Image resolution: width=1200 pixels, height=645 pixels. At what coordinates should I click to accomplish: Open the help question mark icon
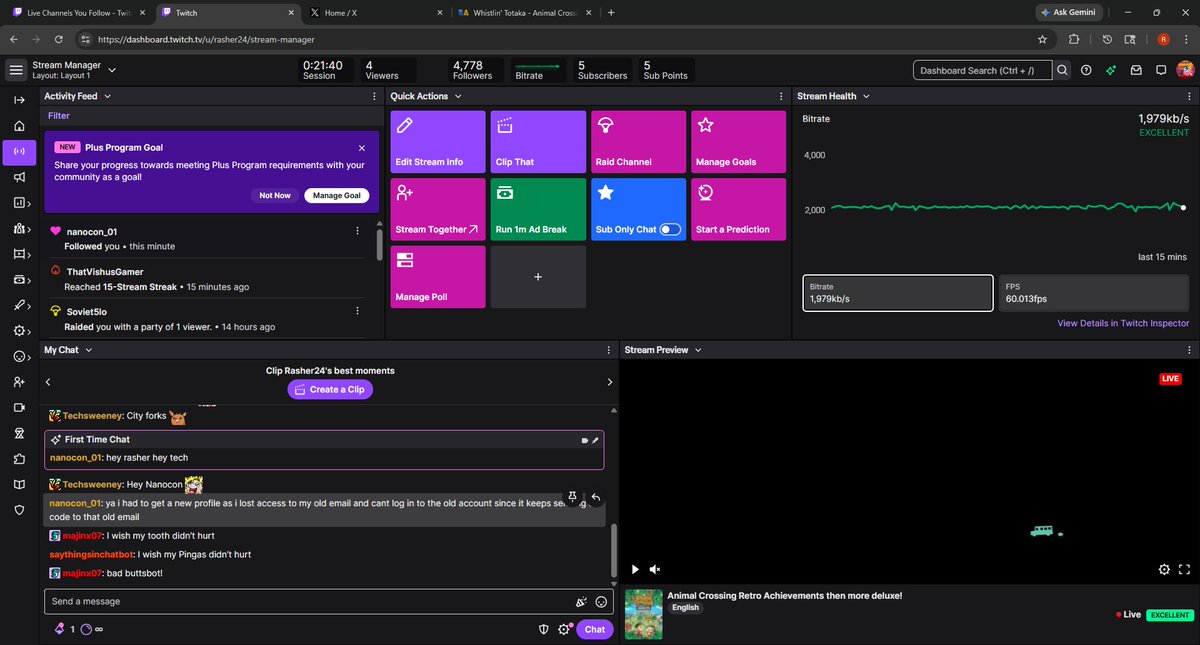(1087, 70)
